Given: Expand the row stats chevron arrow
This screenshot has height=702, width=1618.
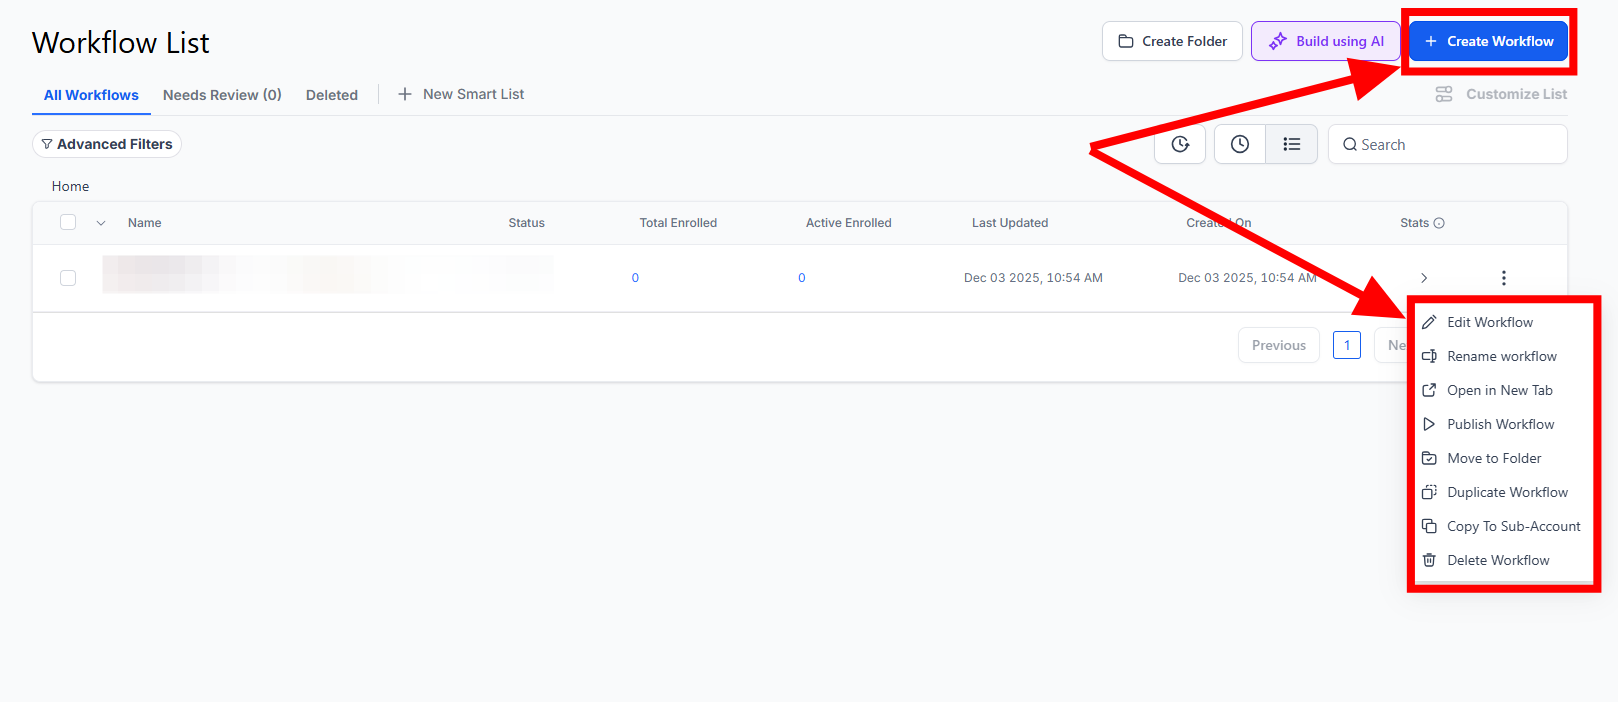Looking at the screenshot, I should tap(1424, 278).
